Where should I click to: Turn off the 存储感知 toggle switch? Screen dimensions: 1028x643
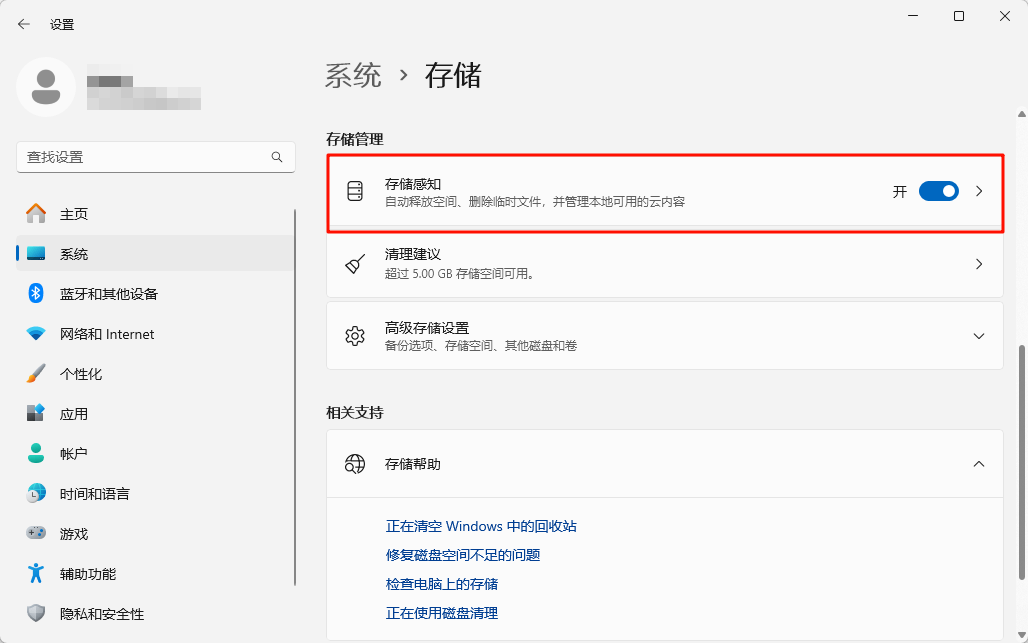(x=938, y=191)
